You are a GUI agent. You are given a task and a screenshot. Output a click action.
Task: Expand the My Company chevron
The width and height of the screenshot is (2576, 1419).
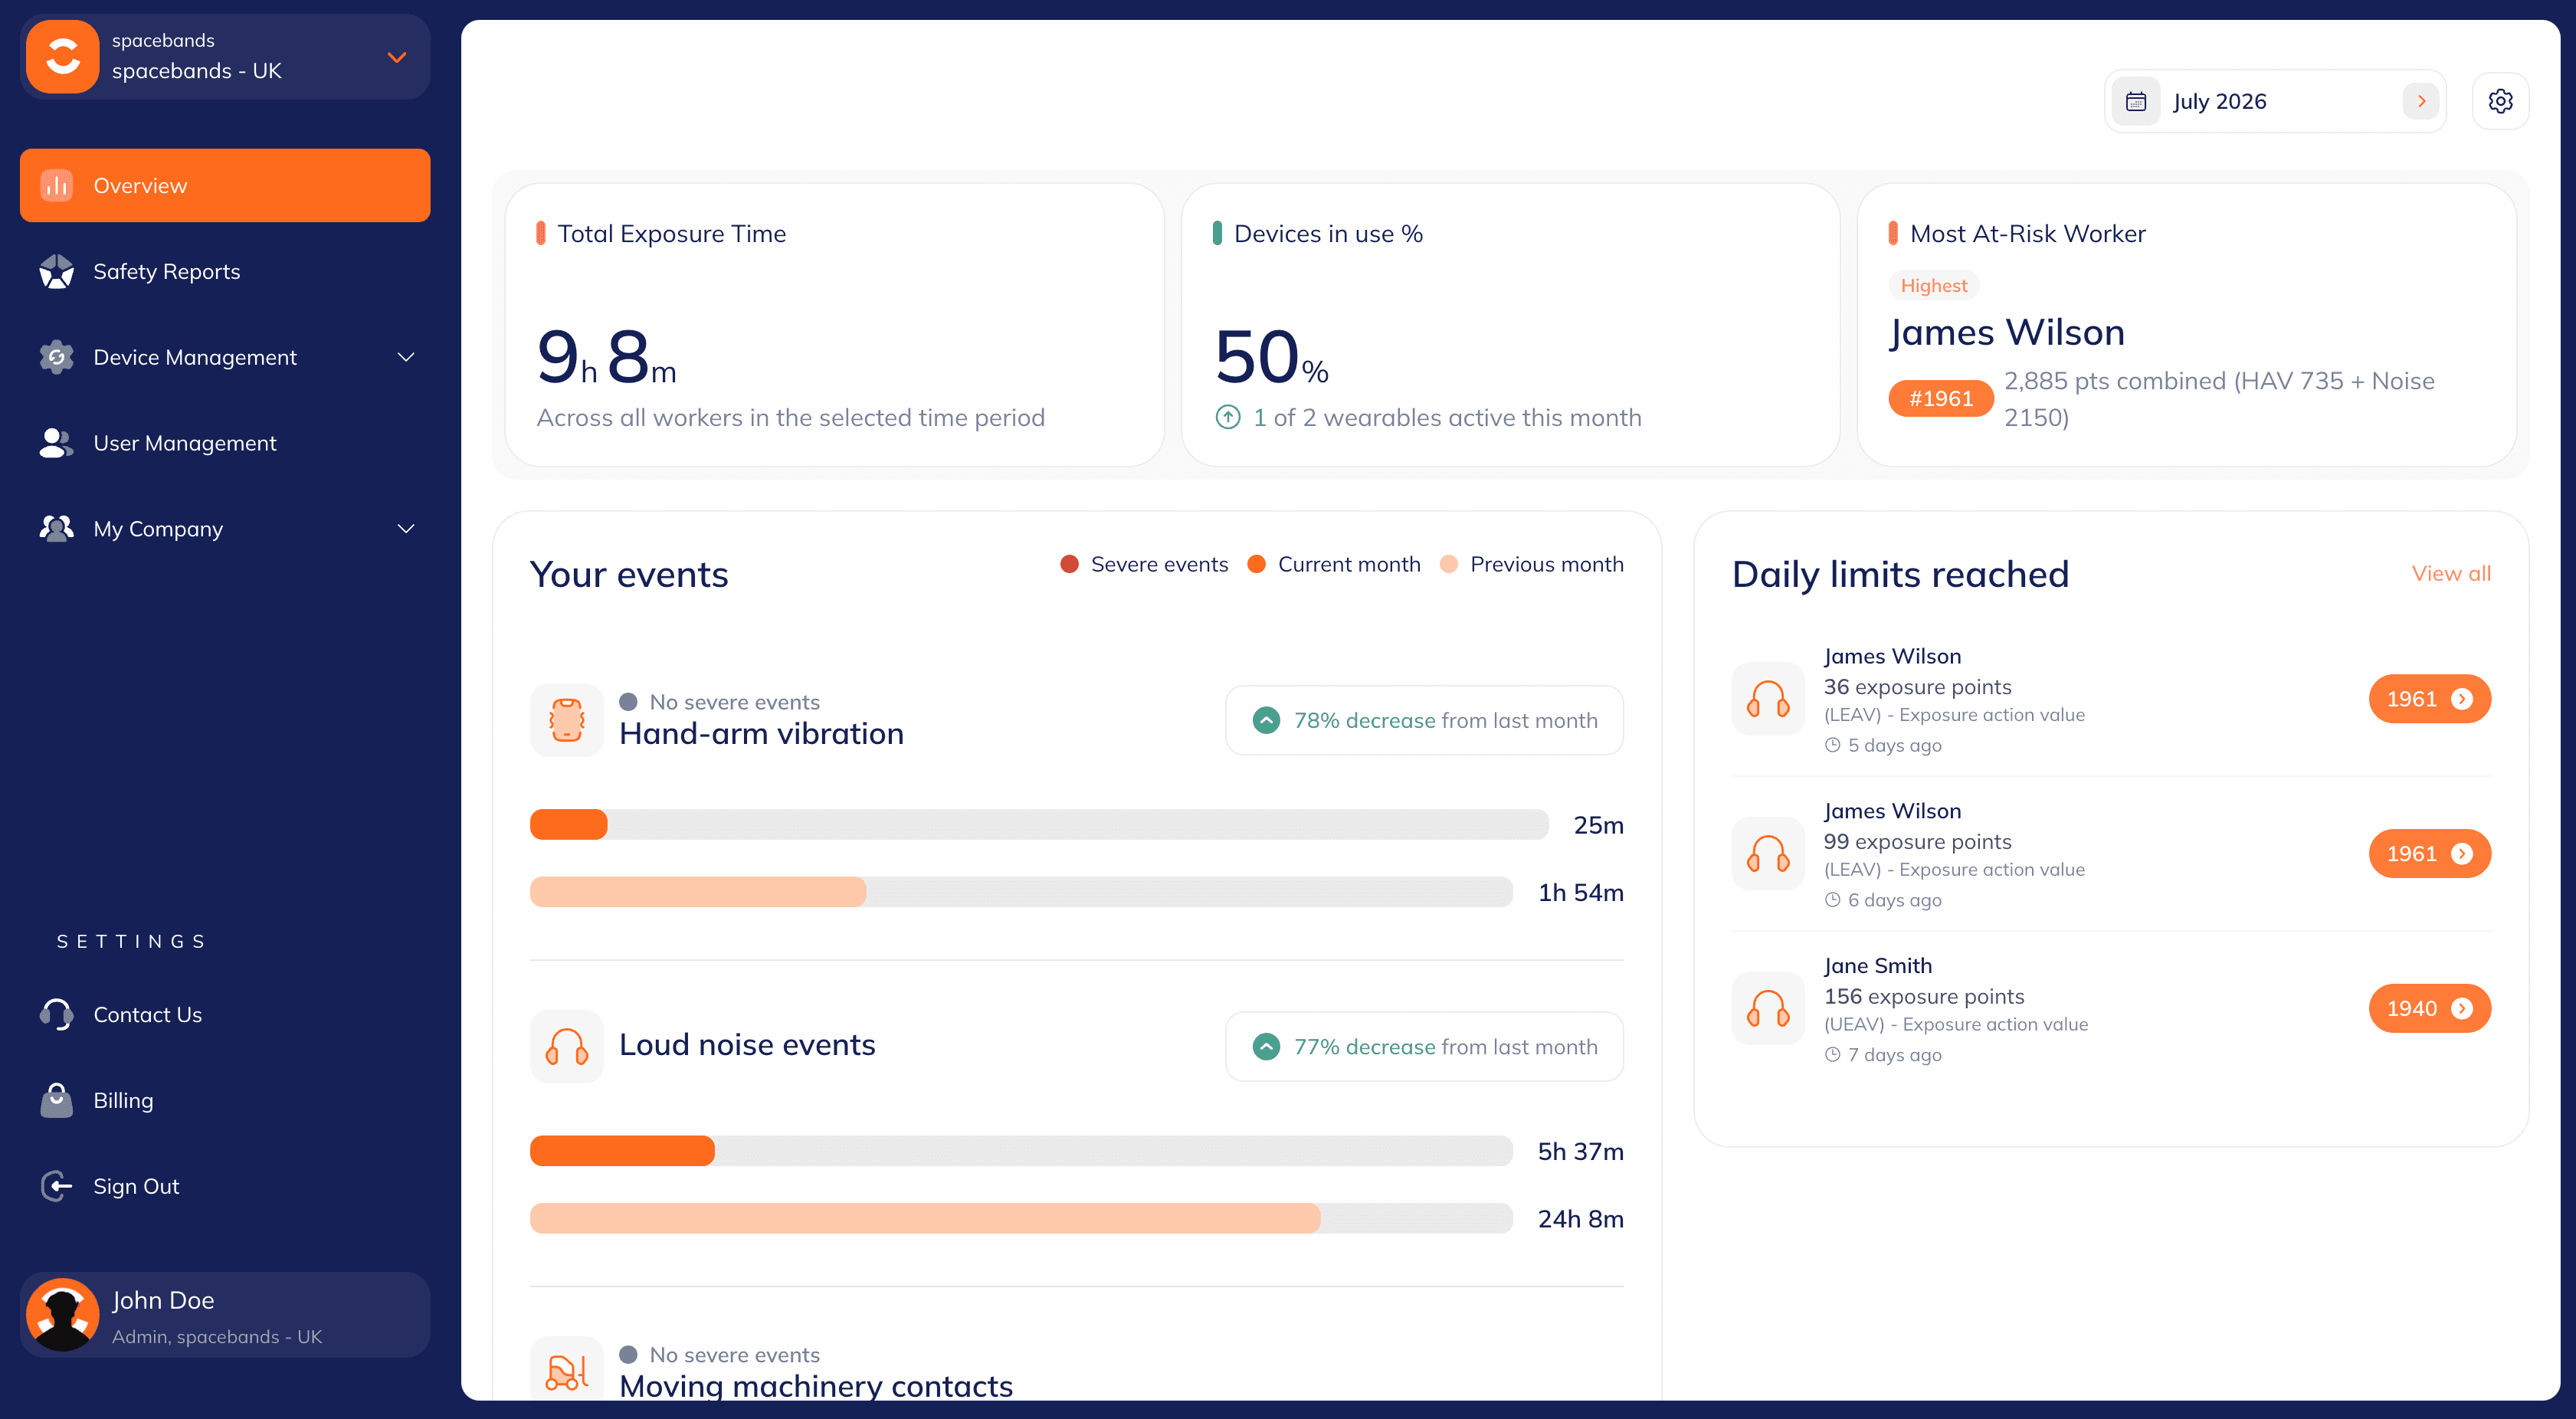[406, 529]
